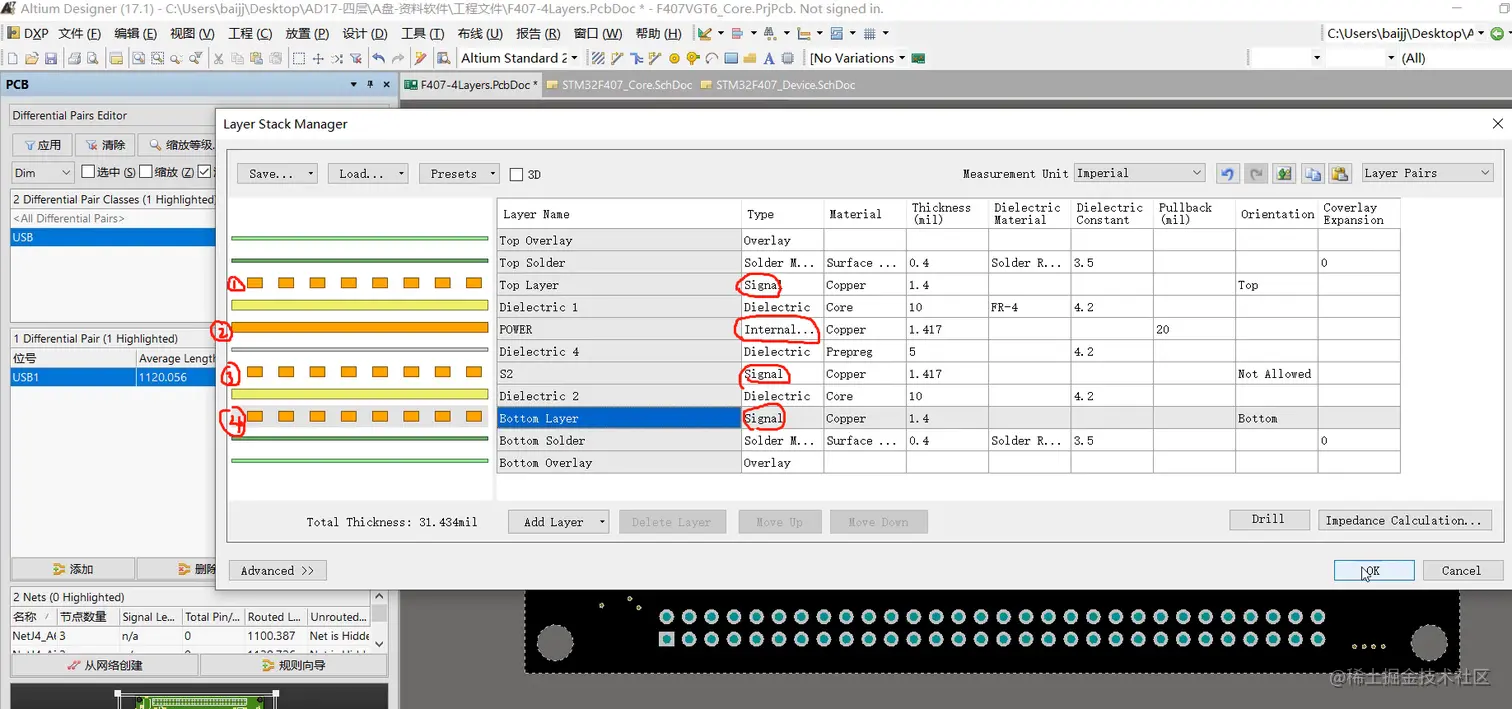This screenshot has width=1512, height=709.
Task: Open the 设计 (D) menu
Action: pyautogui.click(x=364, y=34)
